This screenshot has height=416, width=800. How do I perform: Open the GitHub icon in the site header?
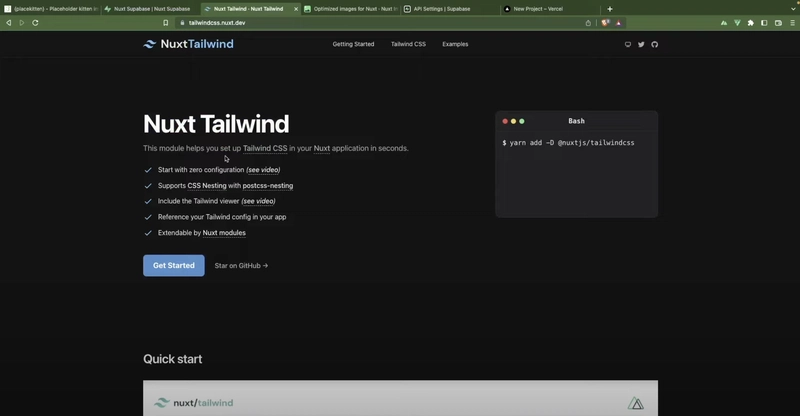(655, 44)
